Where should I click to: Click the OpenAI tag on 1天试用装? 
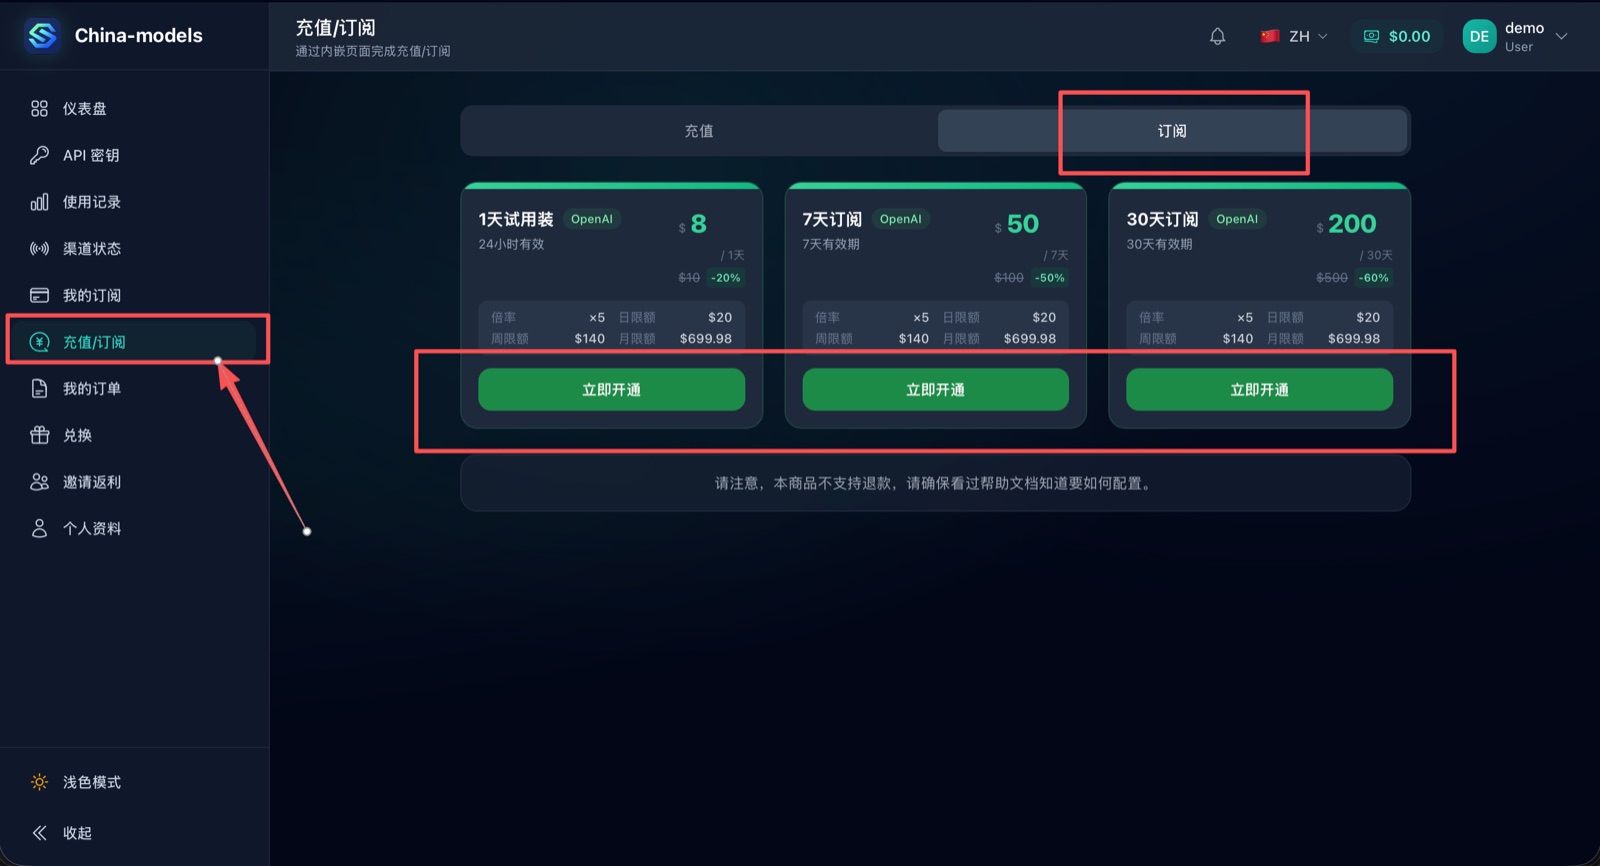[592, 219]
